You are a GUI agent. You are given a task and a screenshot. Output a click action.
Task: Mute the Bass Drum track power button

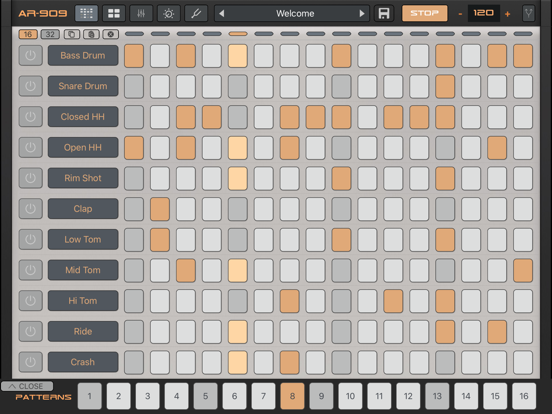31,55
